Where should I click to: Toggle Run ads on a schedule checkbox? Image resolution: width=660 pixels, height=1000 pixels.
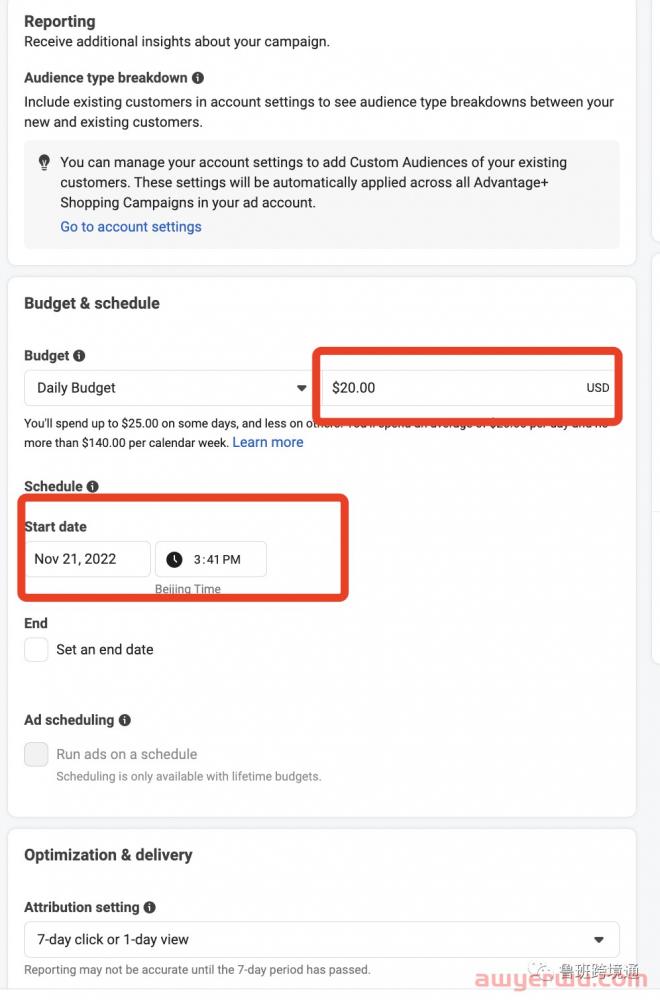(36, 754)
